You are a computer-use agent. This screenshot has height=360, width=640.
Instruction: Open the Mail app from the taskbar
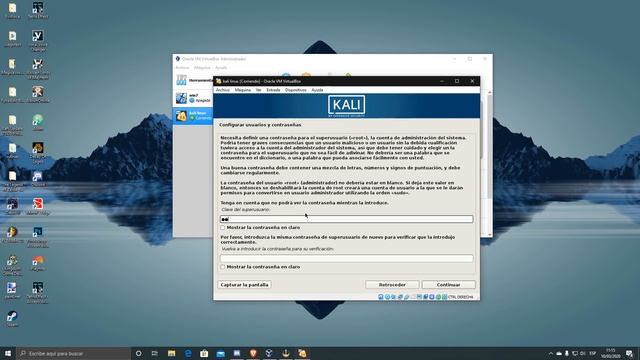[x=220, y=353]
